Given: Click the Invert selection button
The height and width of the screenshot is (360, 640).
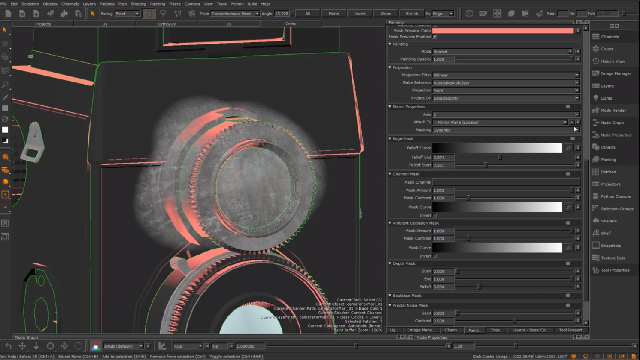Looking at the screenshot, I should coord(360,13).
